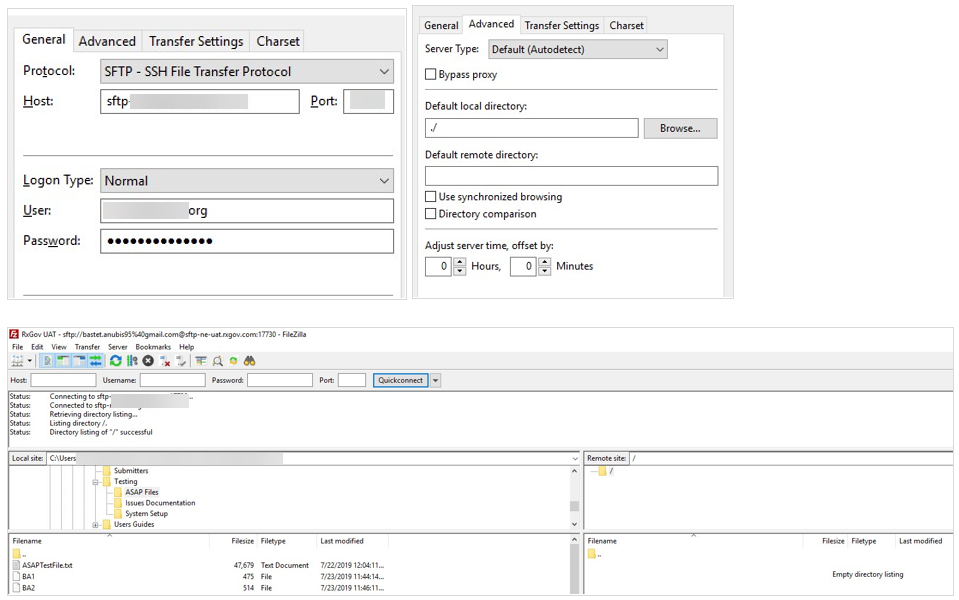The height and width of the screenshot is (600, 959).
Task: Sort local files by Last modified column
Action: [341, 541]
